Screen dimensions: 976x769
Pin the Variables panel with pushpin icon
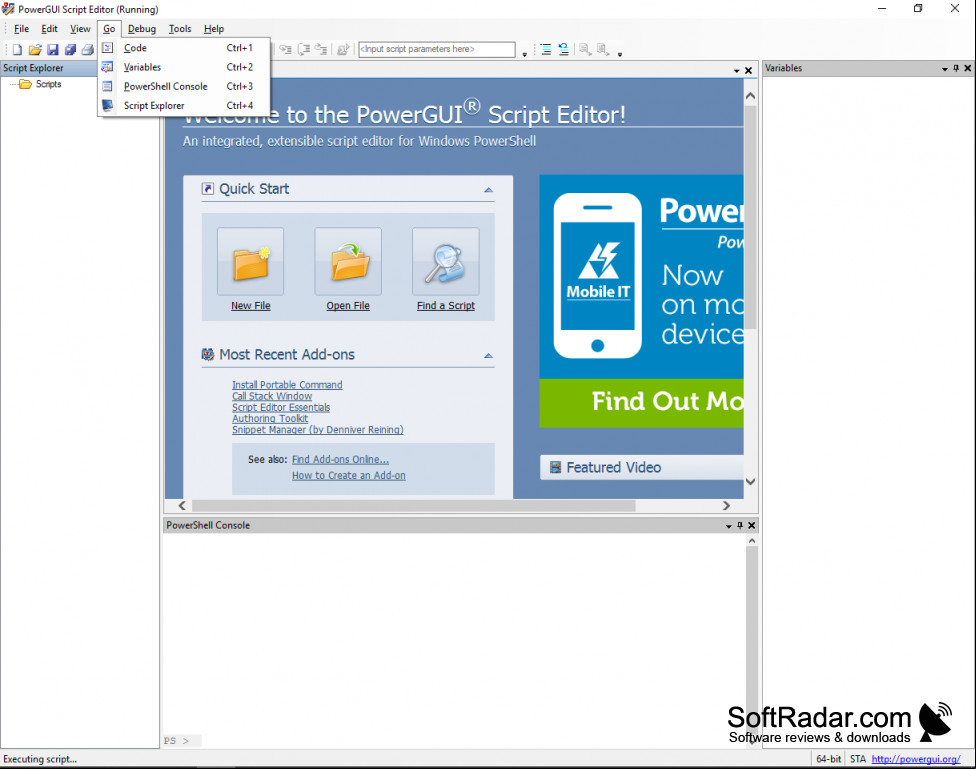pyautogui.click(x=956, y=68)
